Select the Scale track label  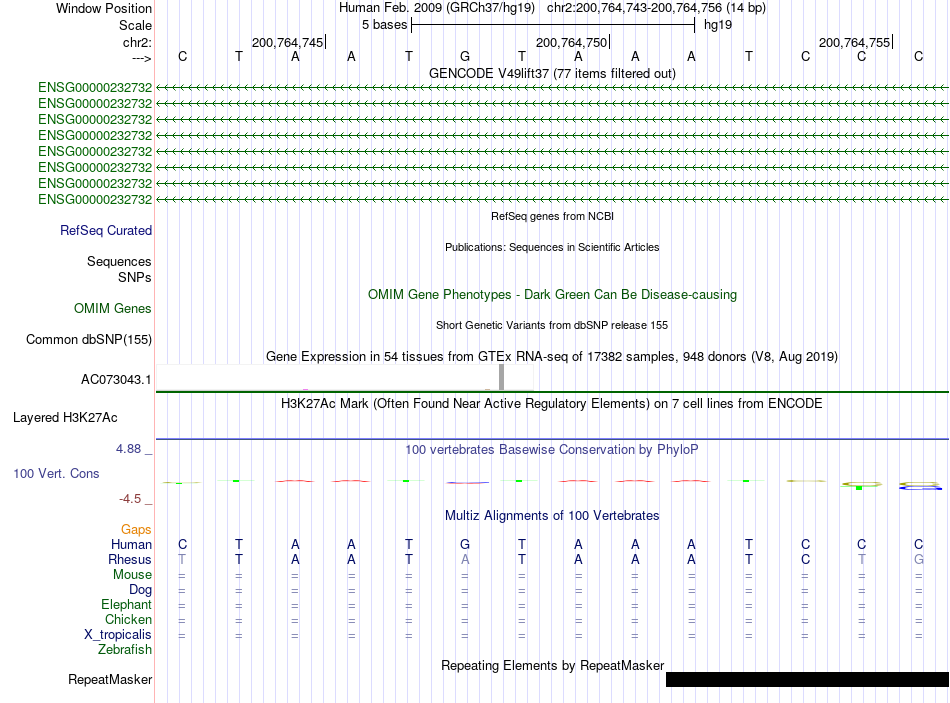[x=135, y=25]
